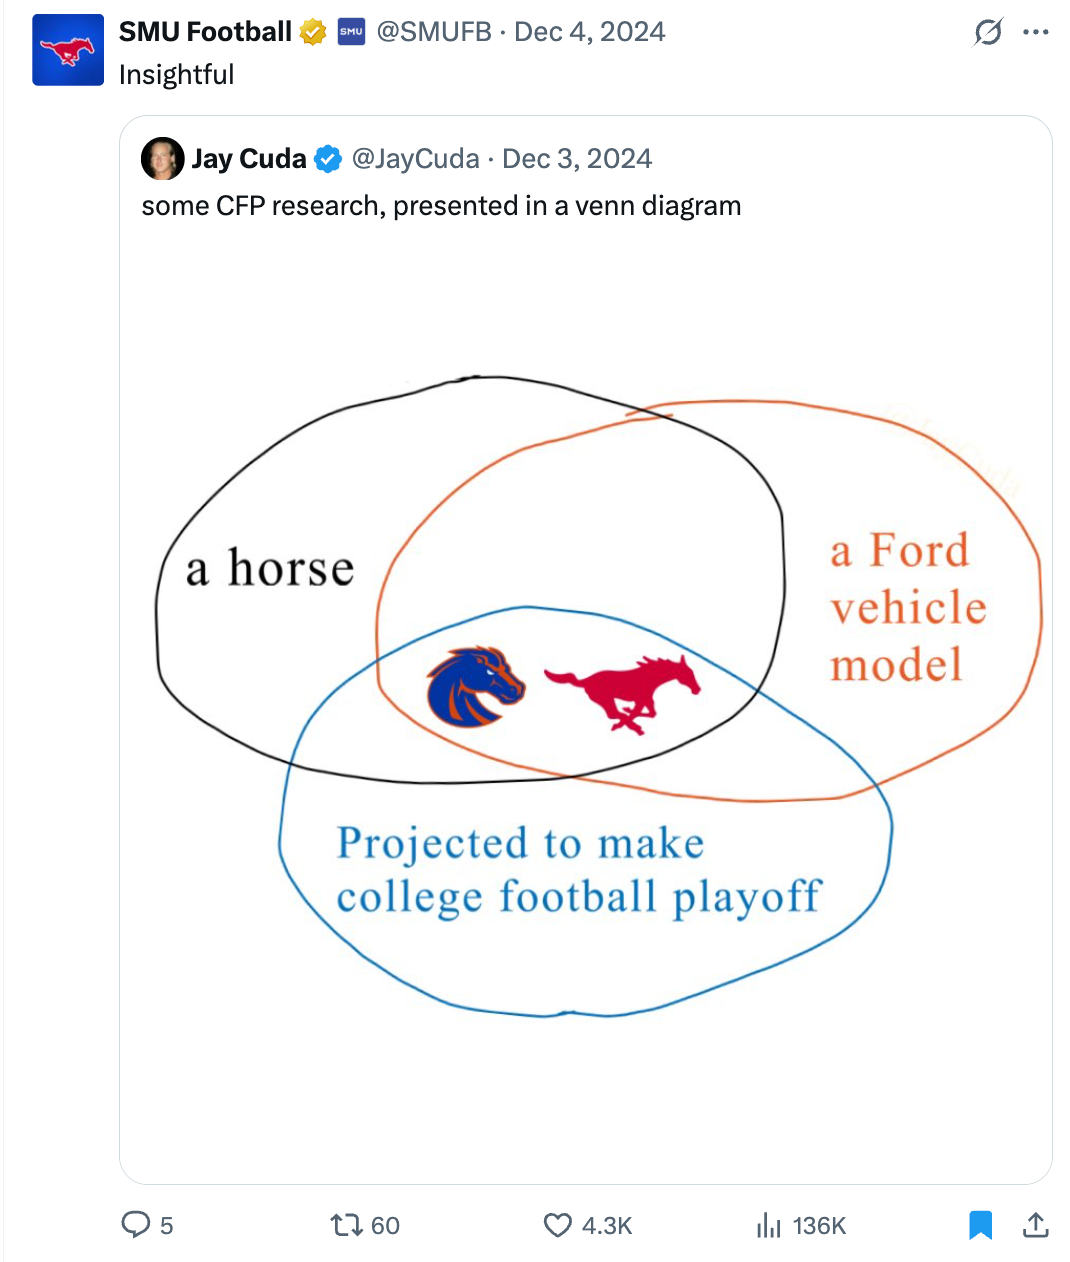The width and height of the screenshot is (1070, 1262).
Task: Click the Jay Cuda display name
Action: (x=249, y=159)
